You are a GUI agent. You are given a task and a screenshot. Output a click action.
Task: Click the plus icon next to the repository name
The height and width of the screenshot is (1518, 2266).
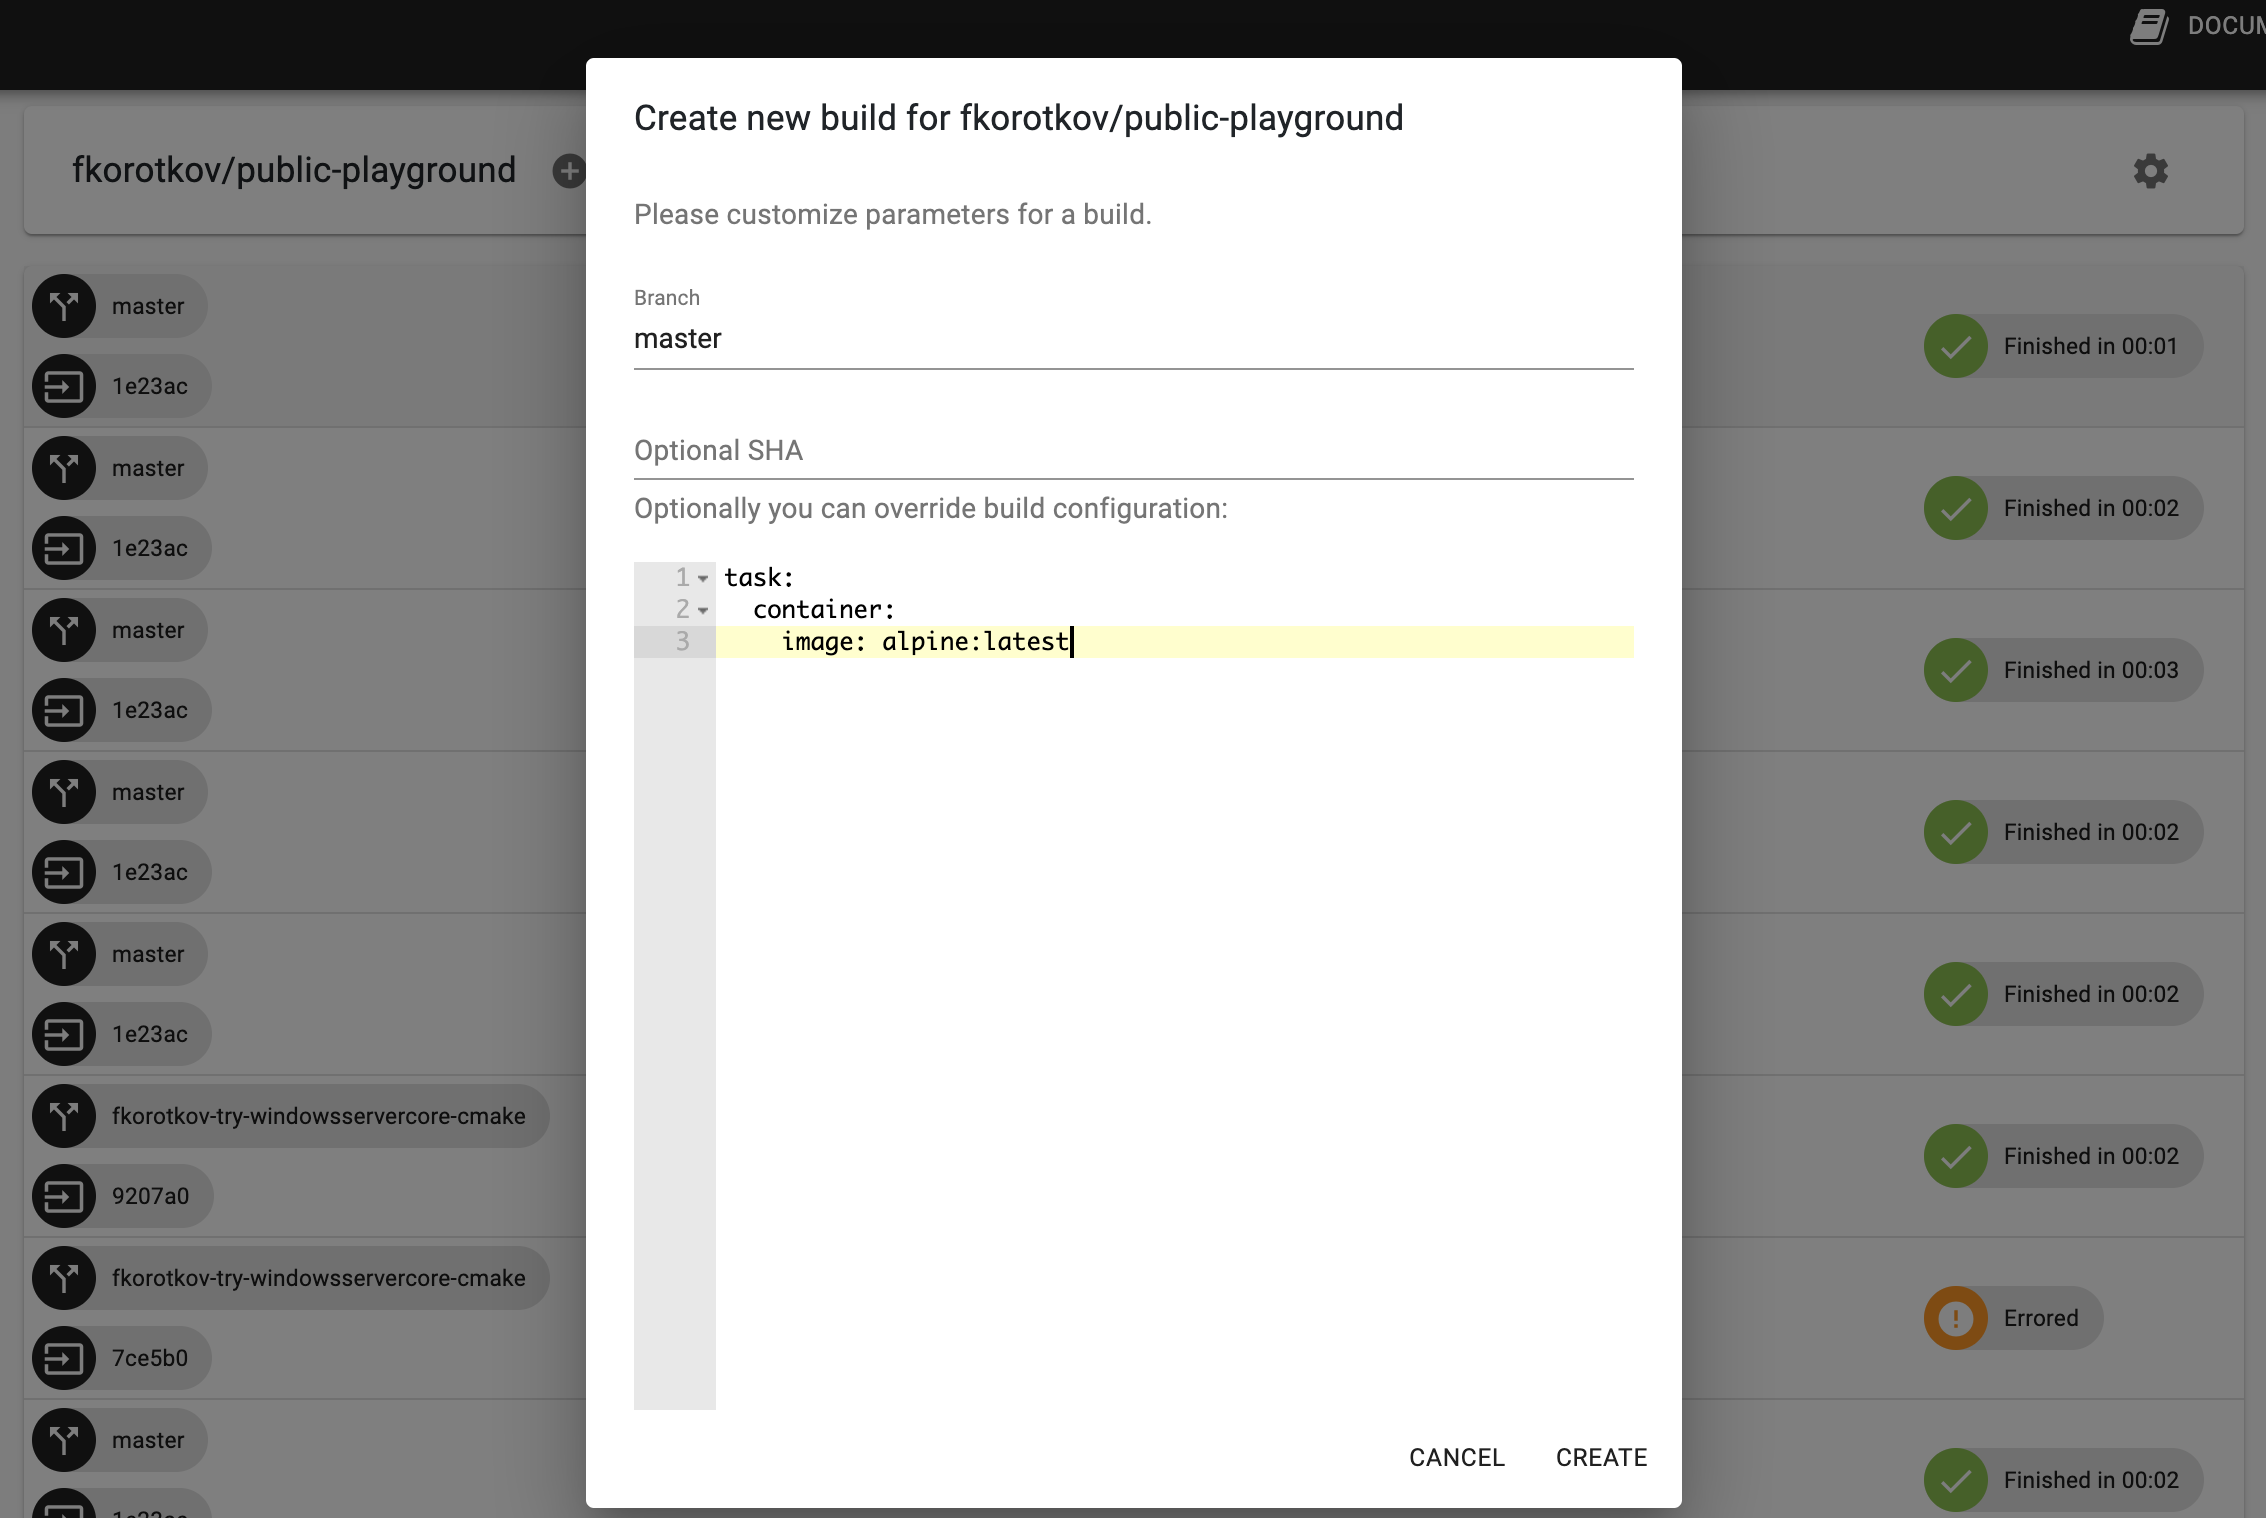[568, 170]
